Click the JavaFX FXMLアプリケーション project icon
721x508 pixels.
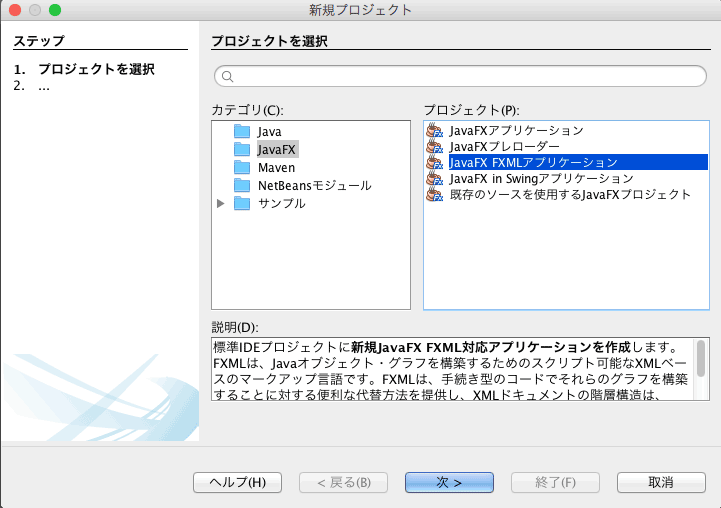435,162
